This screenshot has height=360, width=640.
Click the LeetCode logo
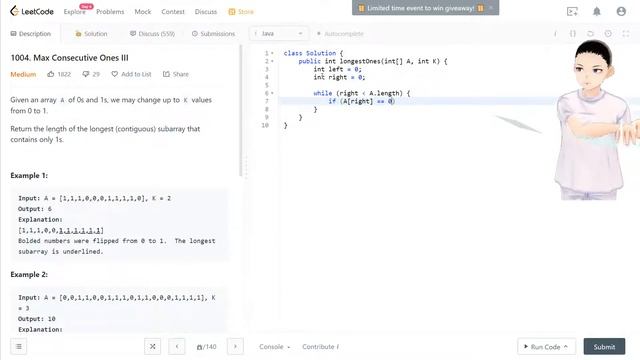click(x=32, y=11)
